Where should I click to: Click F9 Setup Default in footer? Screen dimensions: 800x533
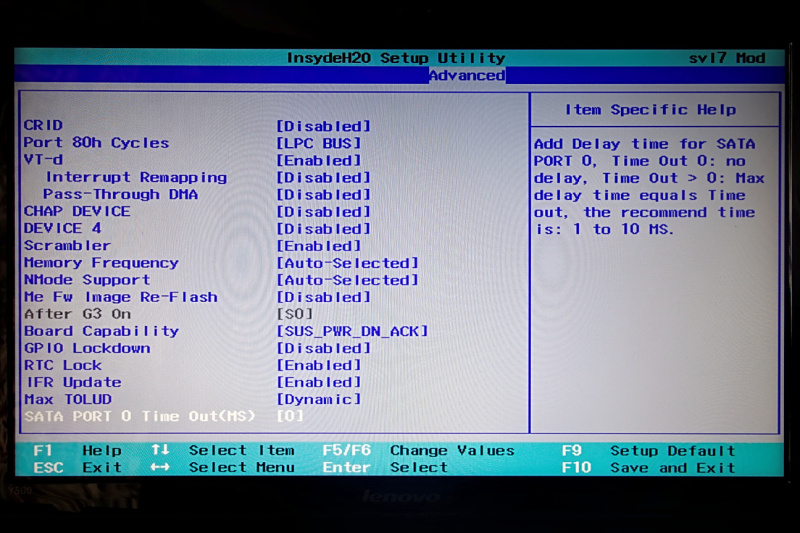[648, 451]
